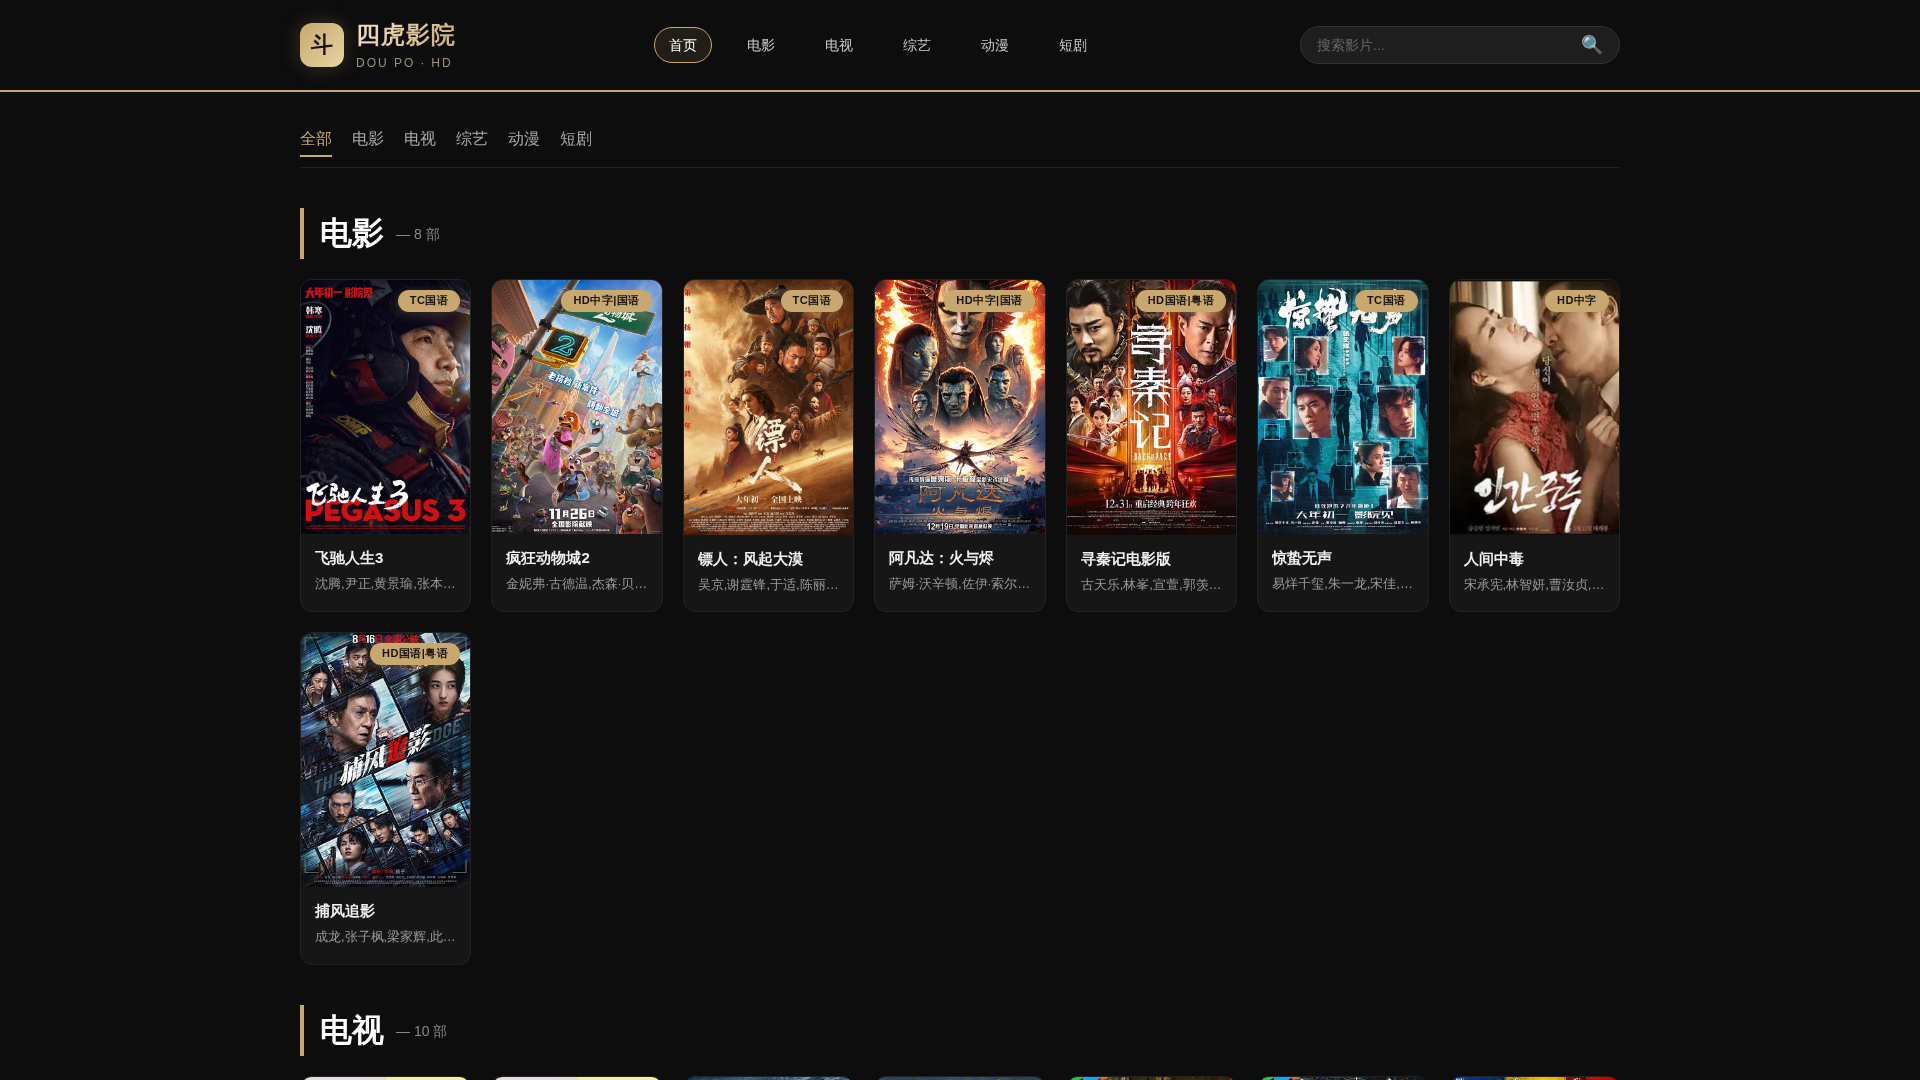Click the 惊蛰无声 title link

tap(1302, 558)
